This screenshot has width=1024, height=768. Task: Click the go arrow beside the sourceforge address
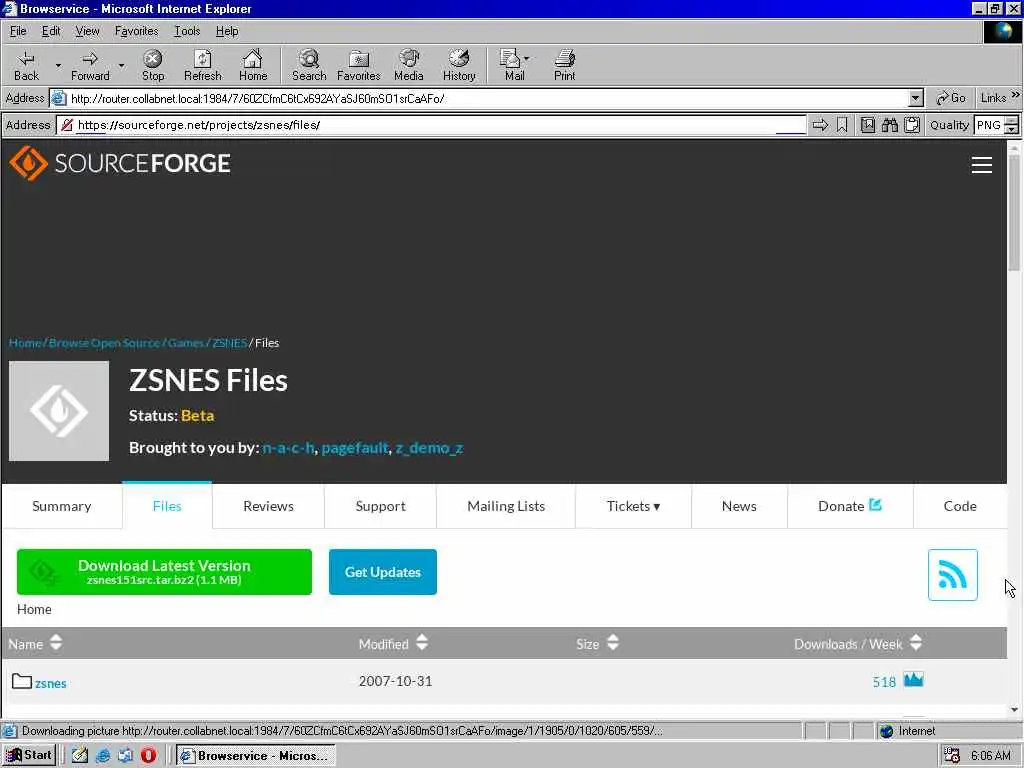point(820,125)
